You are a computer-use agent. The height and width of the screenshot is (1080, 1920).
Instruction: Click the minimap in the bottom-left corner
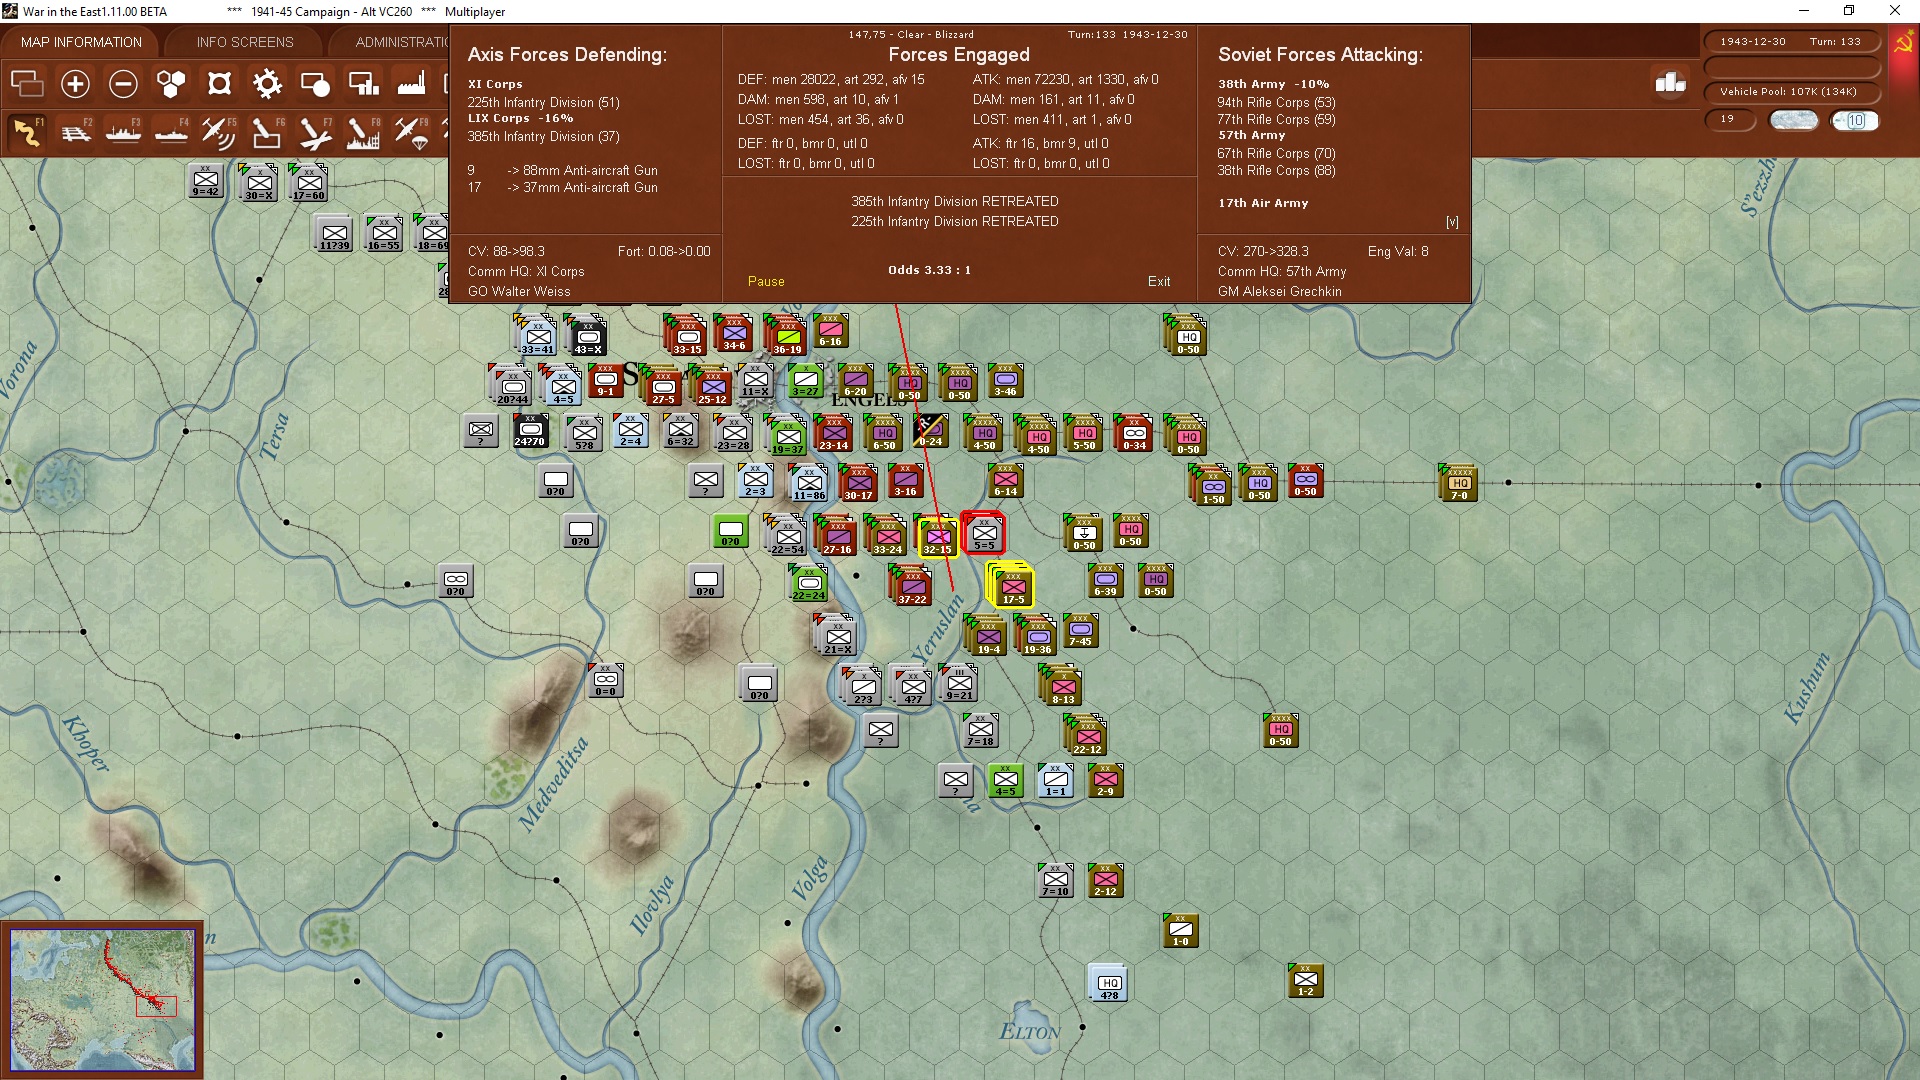102,1000
